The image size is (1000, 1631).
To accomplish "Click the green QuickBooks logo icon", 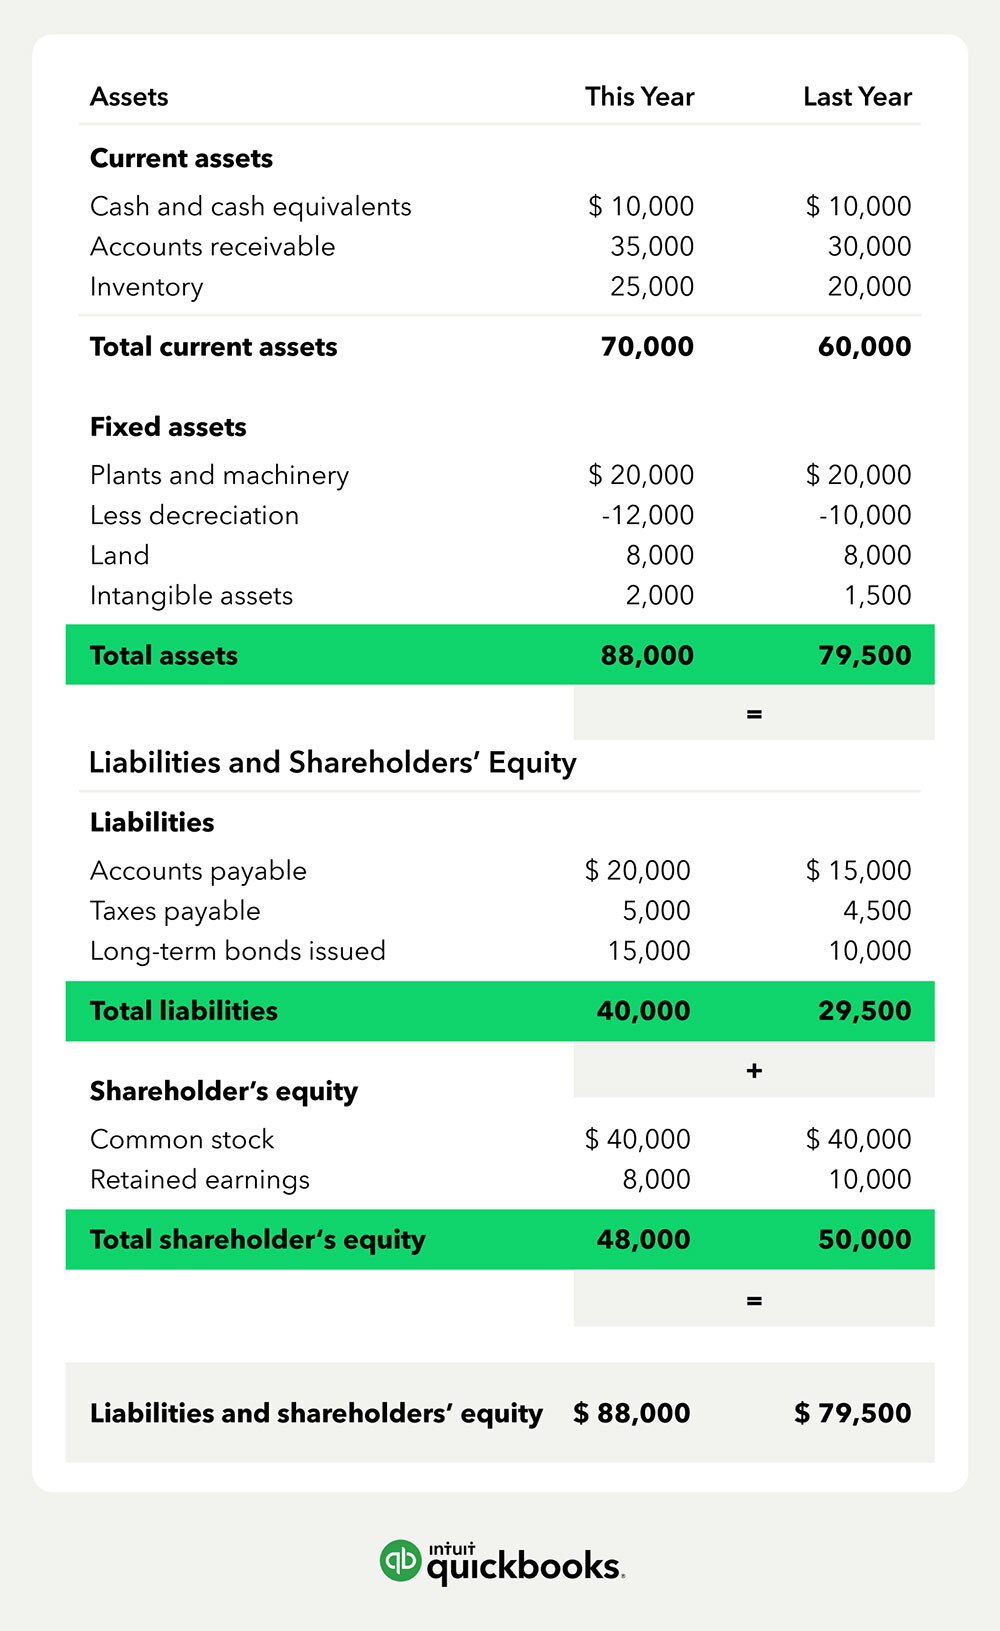I will pos(400,1561).
